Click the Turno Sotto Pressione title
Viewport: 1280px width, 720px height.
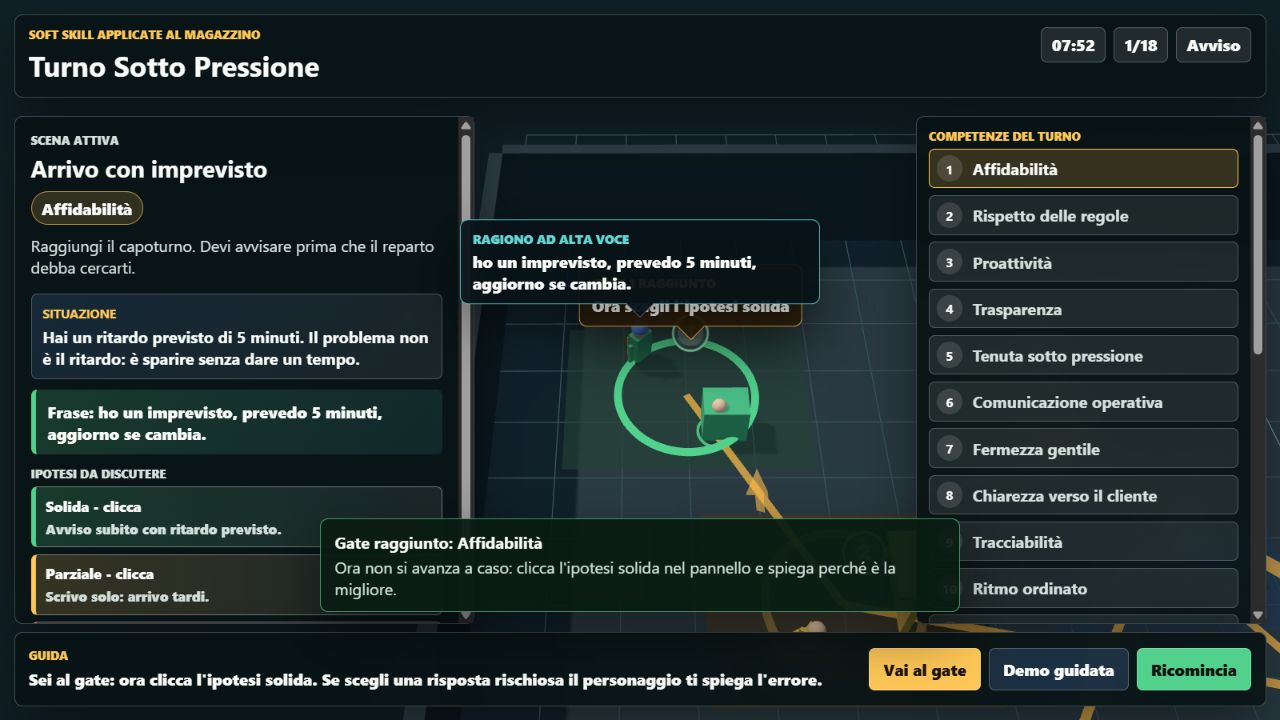[x=174, y=67]
